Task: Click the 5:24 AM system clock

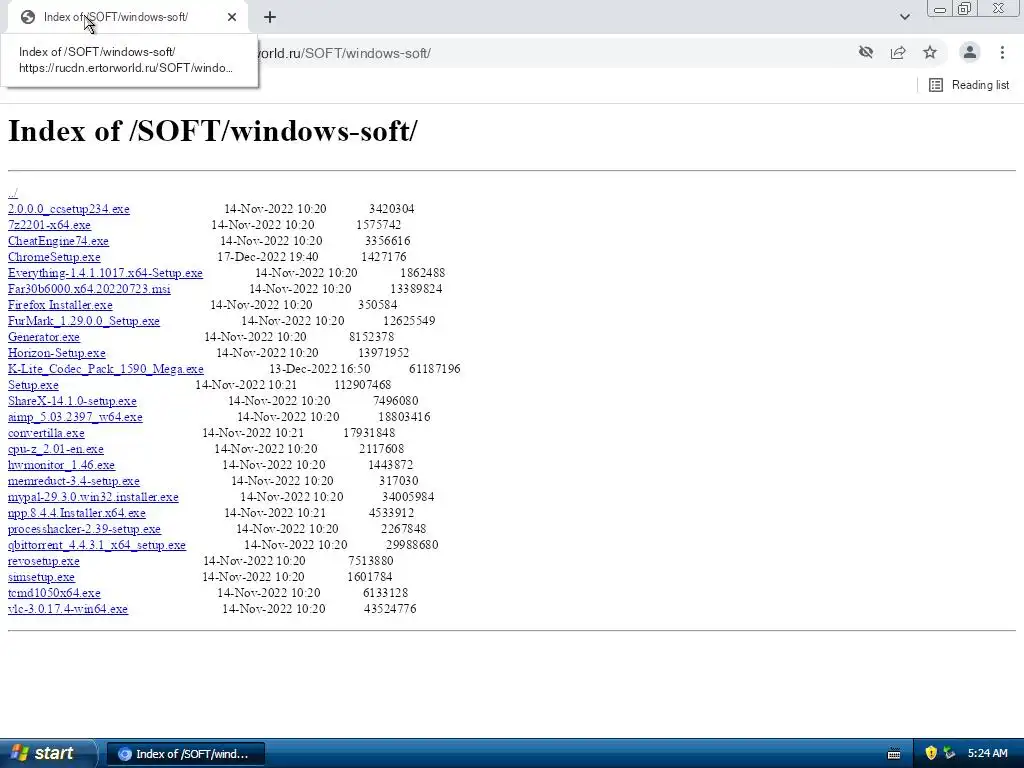Action: click(987, 754)
